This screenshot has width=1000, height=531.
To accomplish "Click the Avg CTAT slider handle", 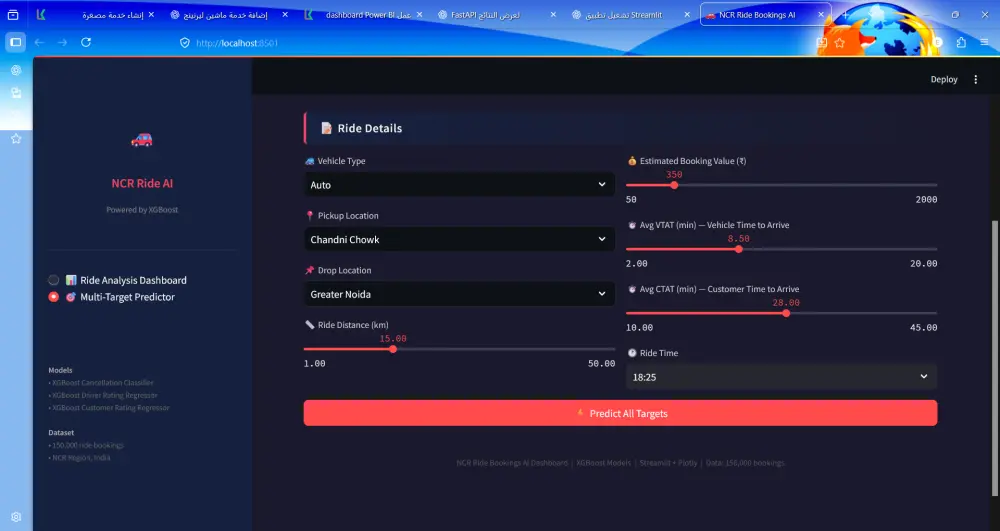I will pos(786,313).
